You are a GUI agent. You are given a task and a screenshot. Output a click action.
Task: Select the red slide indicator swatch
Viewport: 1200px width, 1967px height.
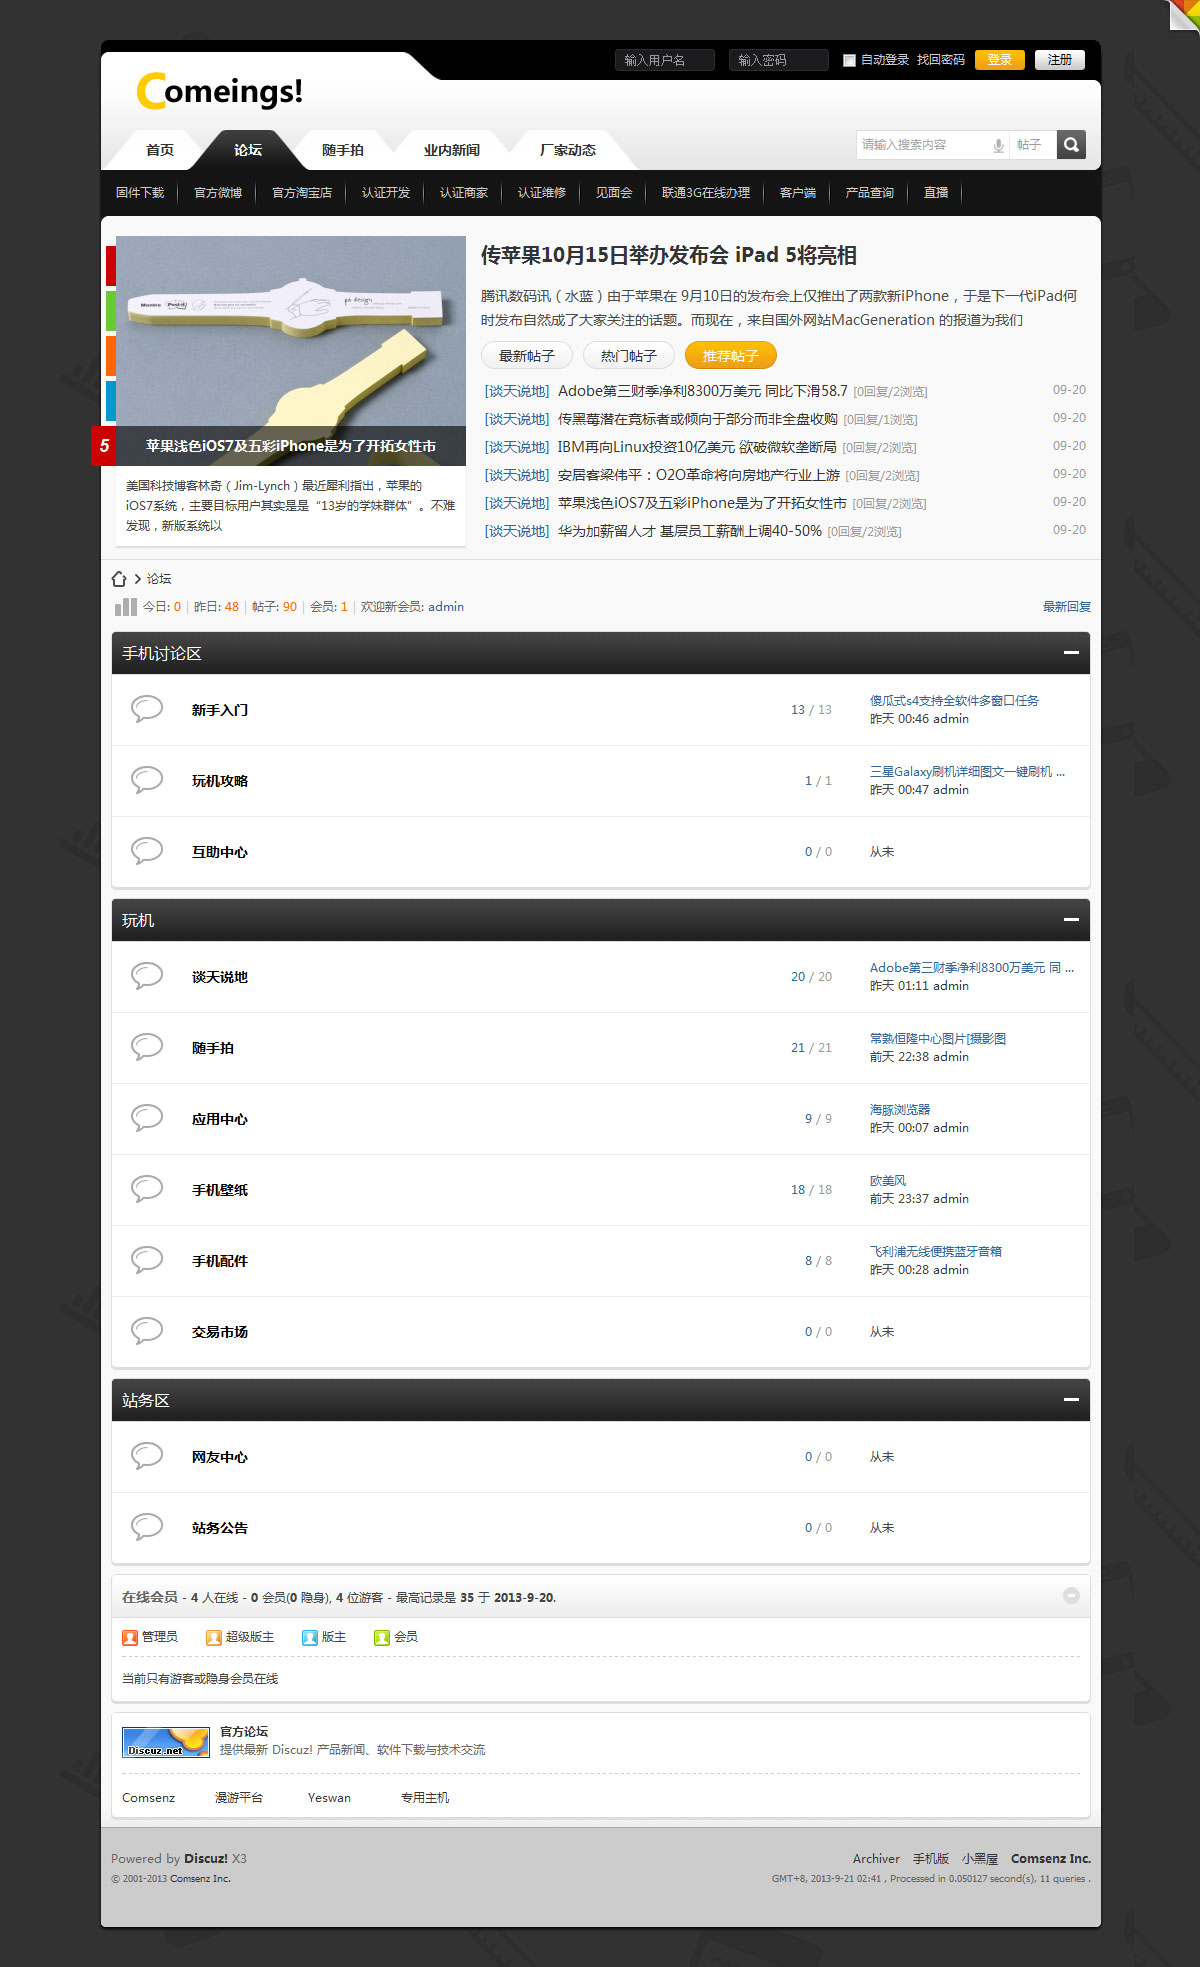coord(111,266)
